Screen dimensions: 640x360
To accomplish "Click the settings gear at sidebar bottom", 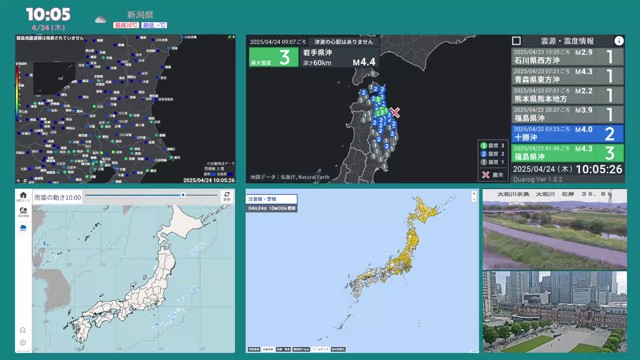I will pos(23,342).
